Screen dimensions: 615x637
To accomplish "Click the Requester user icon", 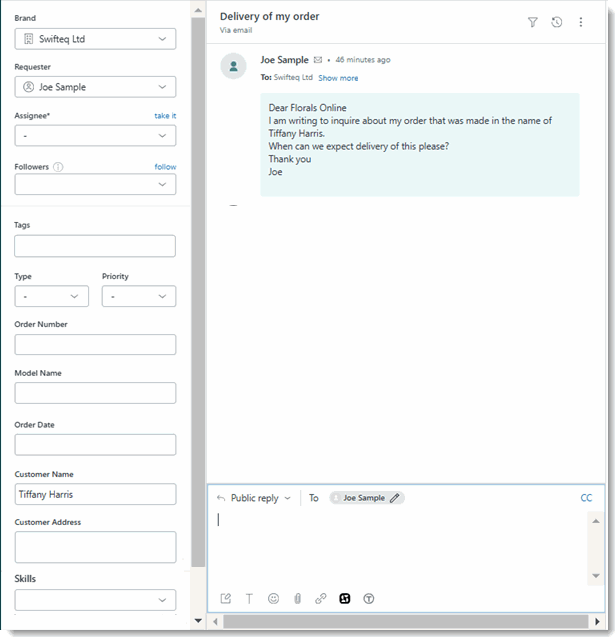I will pos(28,87).
